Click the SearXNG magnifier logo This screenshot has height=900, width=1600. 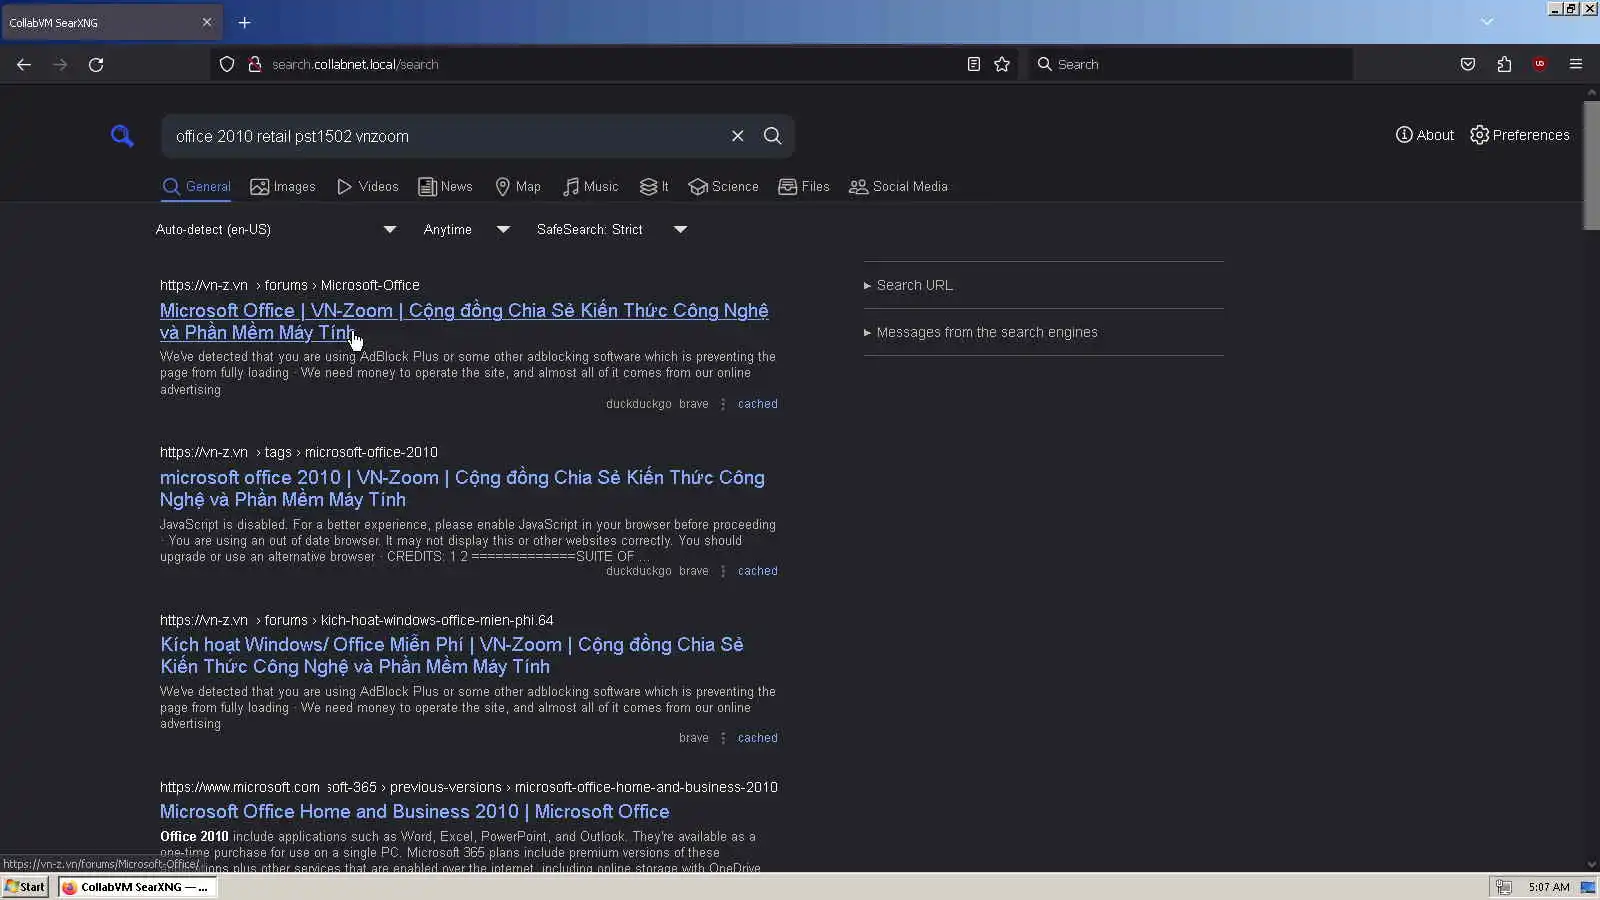pyautogui.click(x=122, y=136)
